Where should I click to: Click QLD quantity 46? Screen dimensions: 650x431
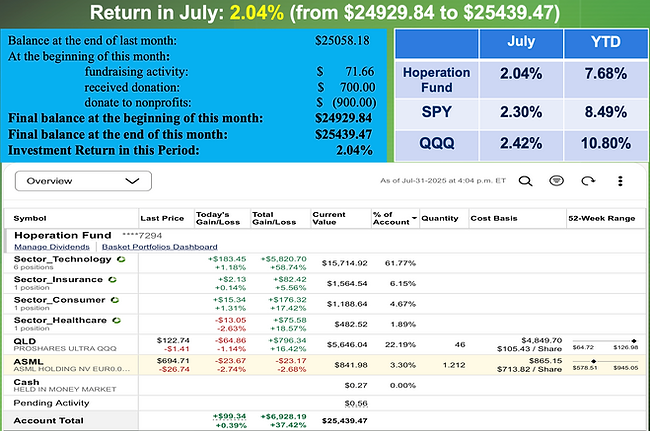point(460,344)
